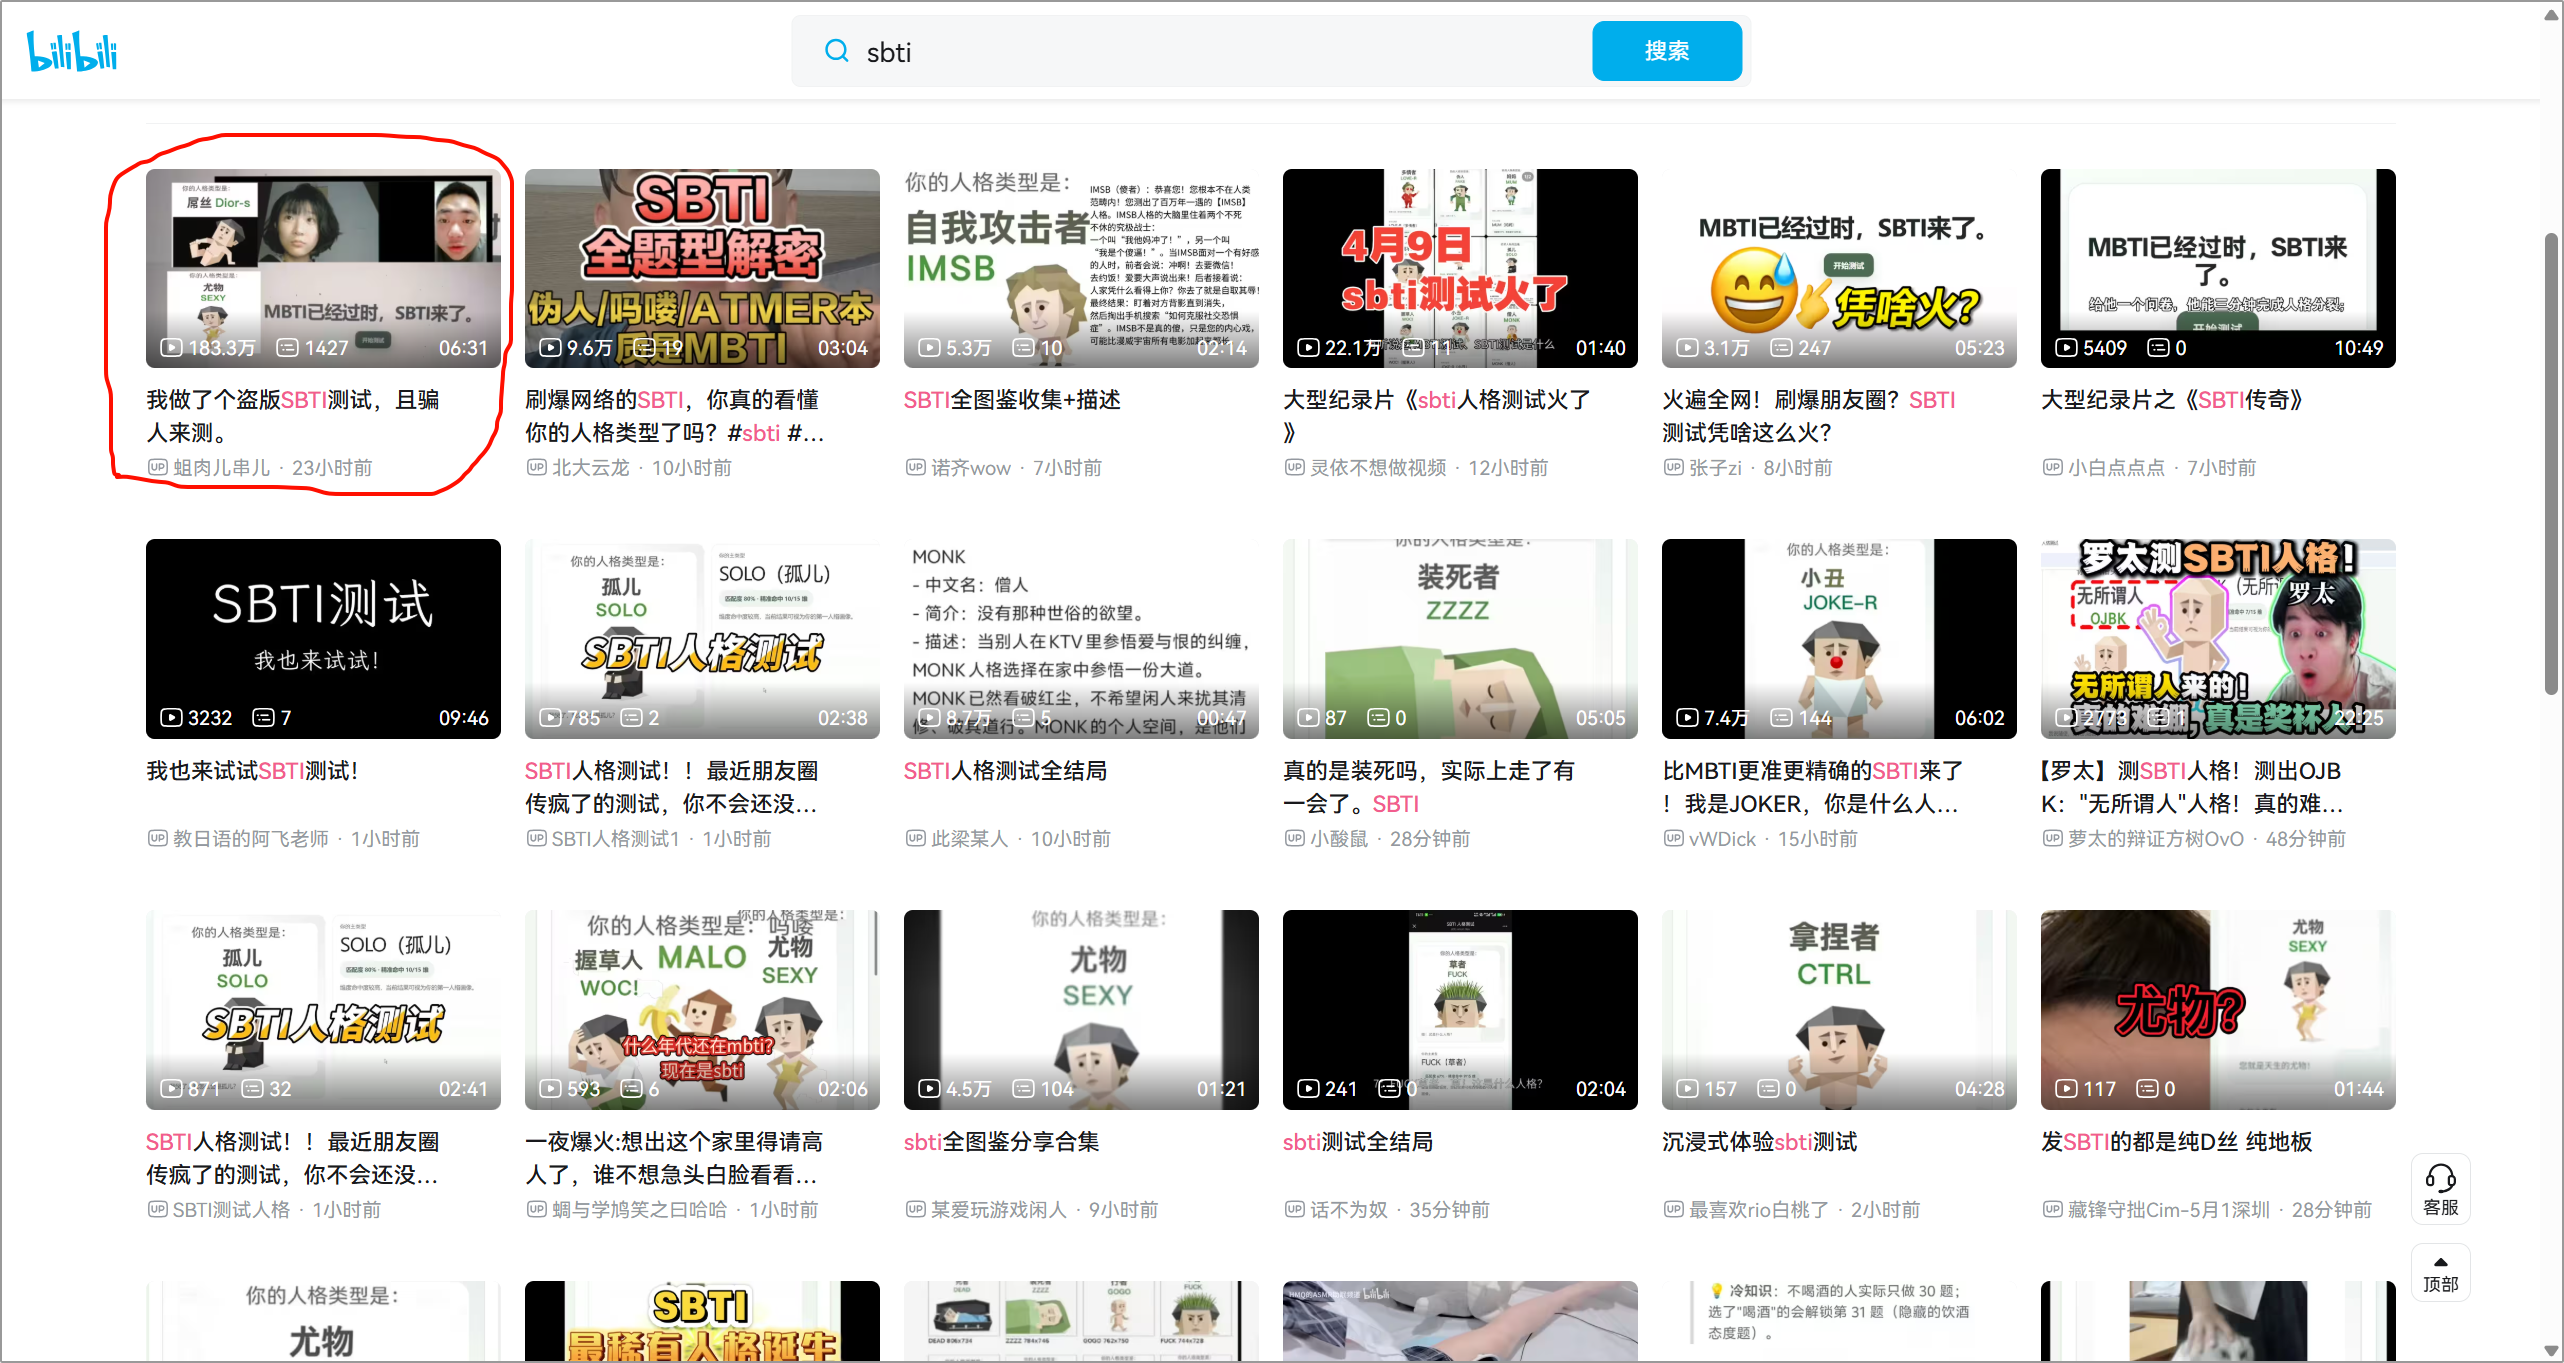
Task: Open the SBTI全题型解密 video thumbnail
Action: point(702,268)
